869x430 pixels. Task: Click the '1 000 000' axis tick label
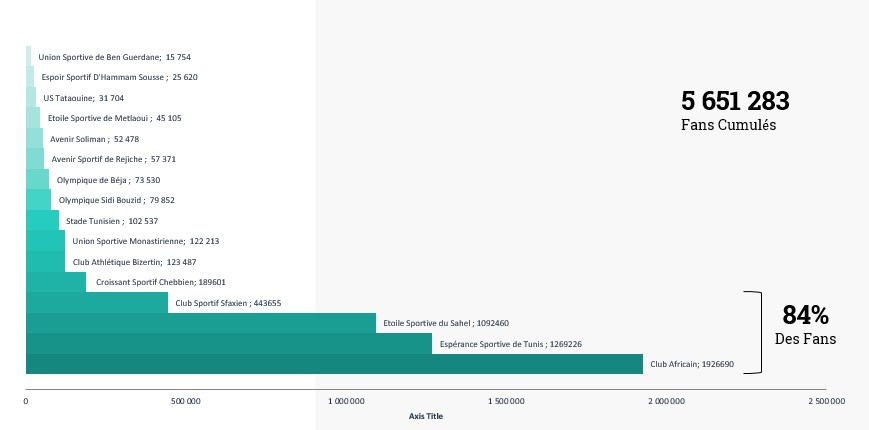pos(346,401)
